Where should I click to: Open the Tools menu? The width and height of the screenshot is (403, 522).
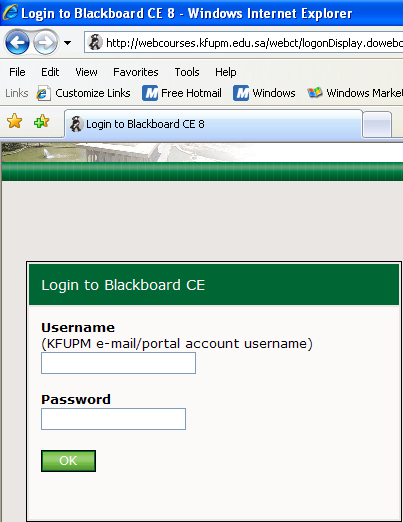tap(187, 72)
